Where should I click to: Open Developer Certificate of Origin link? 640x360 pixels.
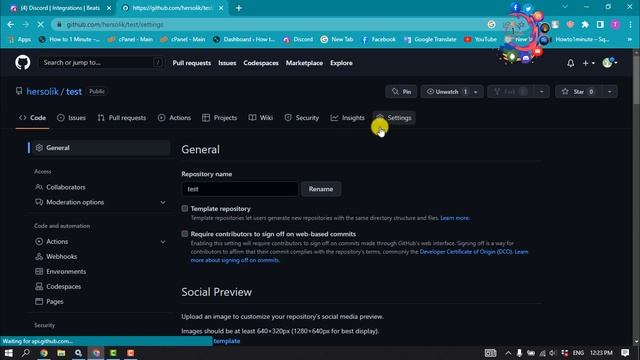[466, 252]
